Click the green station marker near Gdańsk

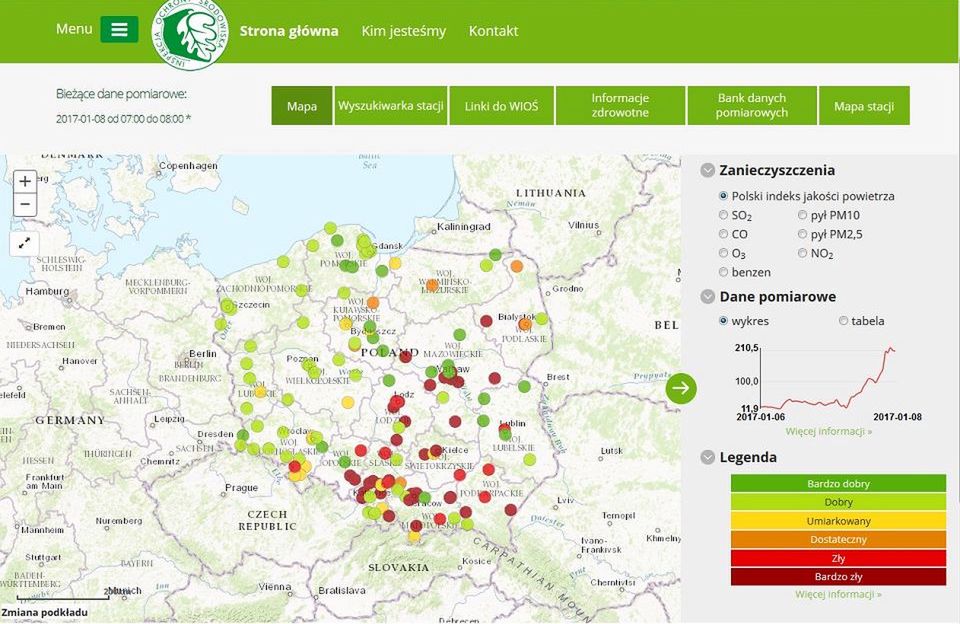(x=363, y=241)
